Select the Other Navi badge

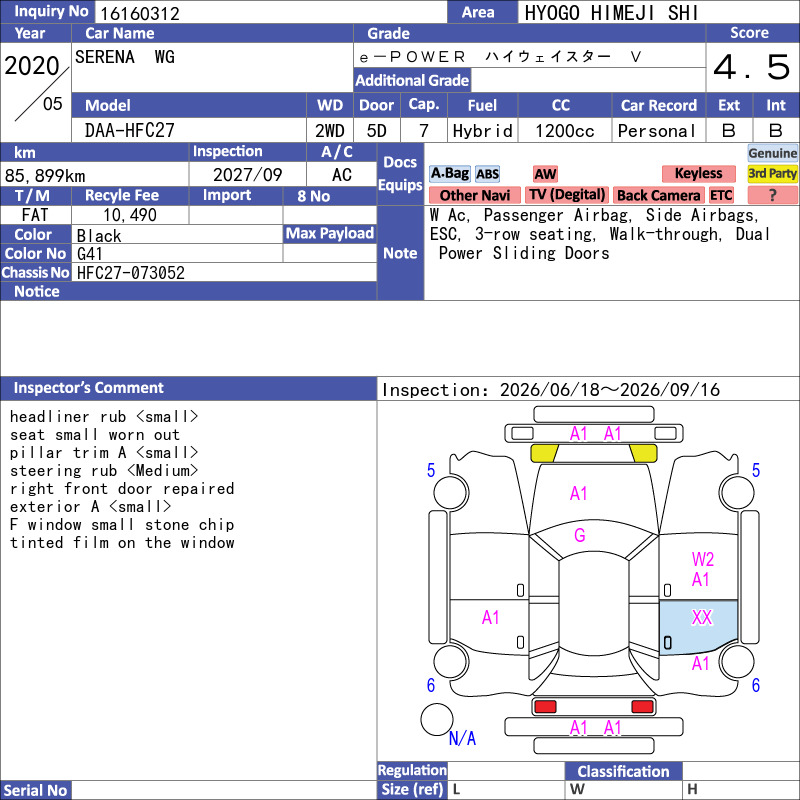[474, 195]
